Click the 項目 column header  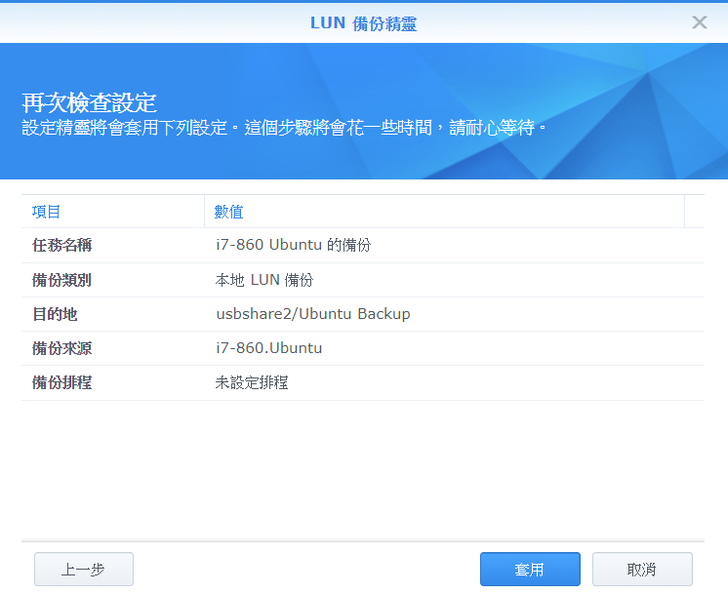[47, 212]
